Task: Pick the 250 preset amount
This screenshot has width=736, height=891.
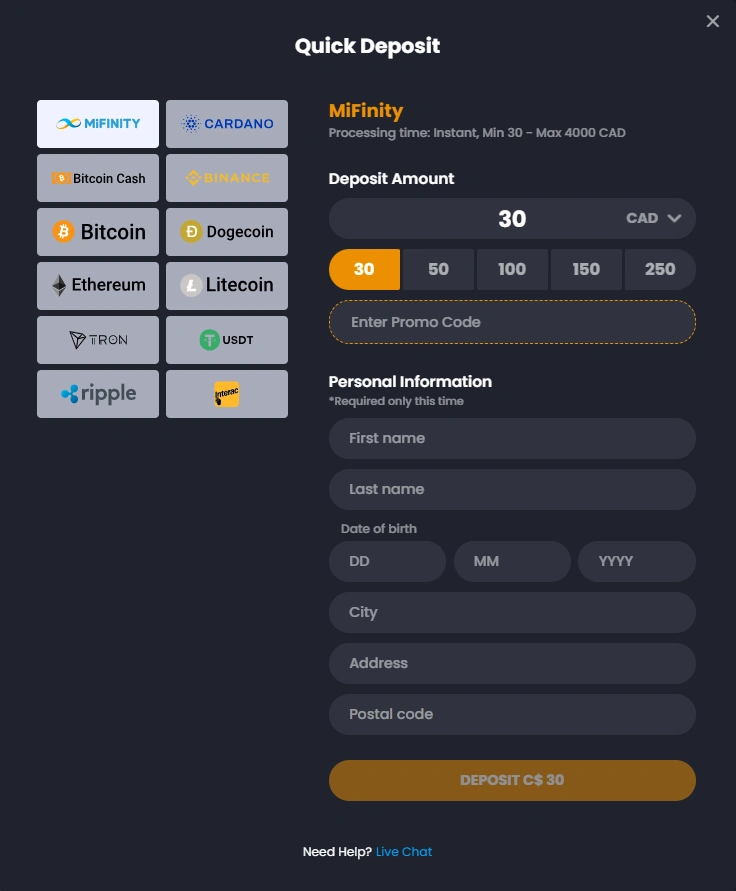Action: [660, 269]
